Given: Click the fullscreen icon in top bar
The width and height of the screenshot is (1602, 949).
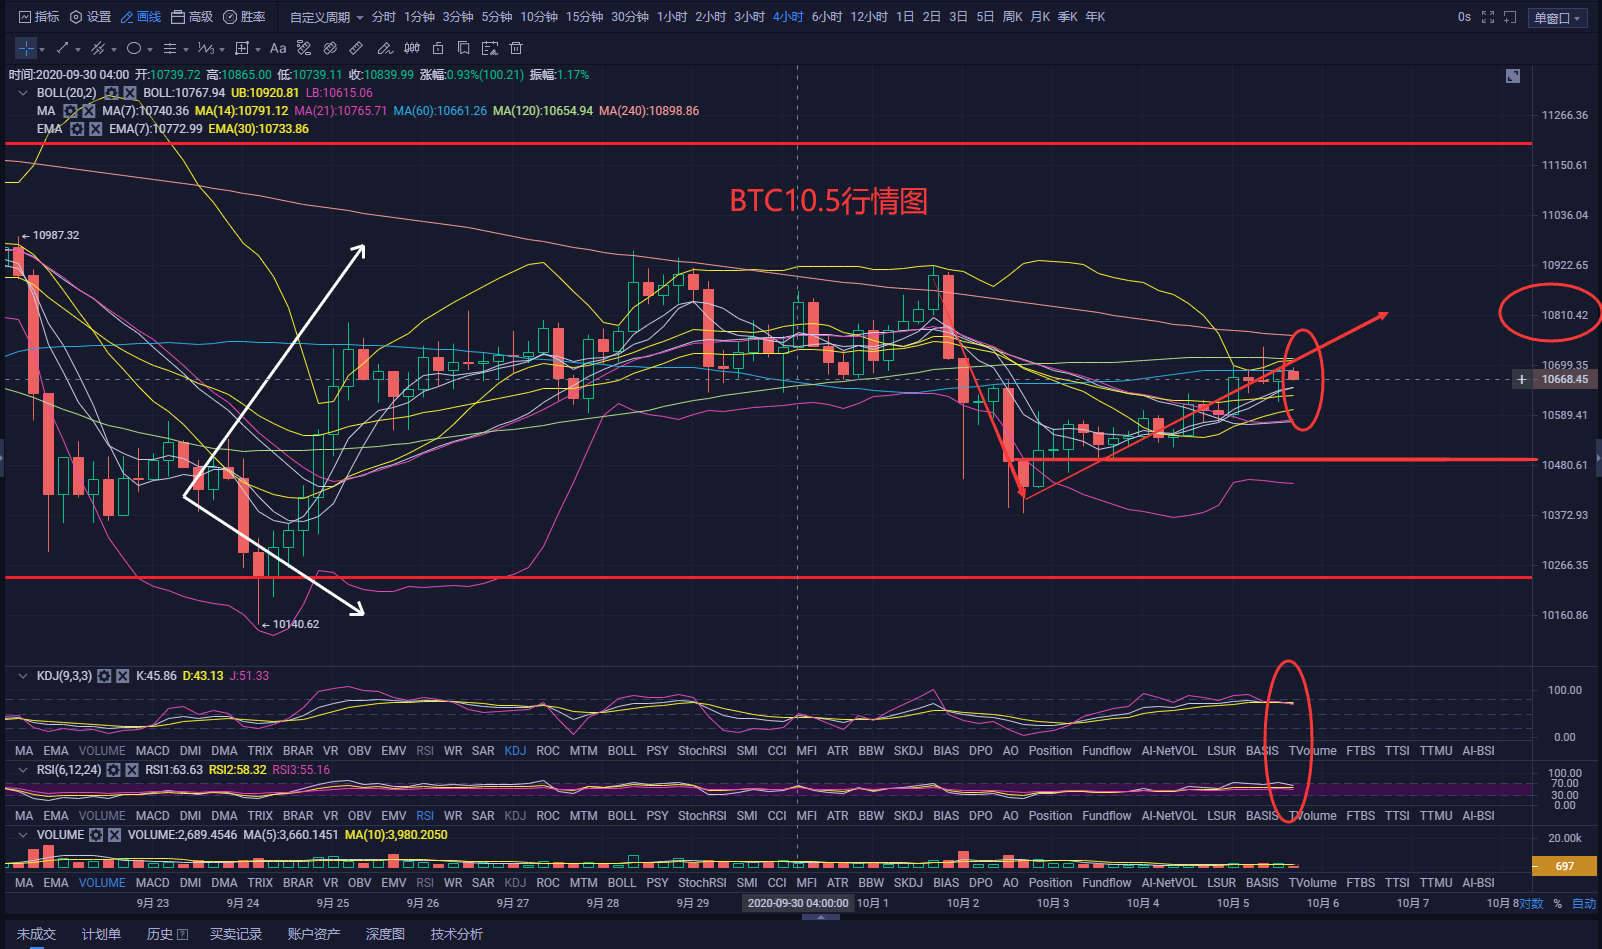Looking at the screenshot, I should (1488, 17).
